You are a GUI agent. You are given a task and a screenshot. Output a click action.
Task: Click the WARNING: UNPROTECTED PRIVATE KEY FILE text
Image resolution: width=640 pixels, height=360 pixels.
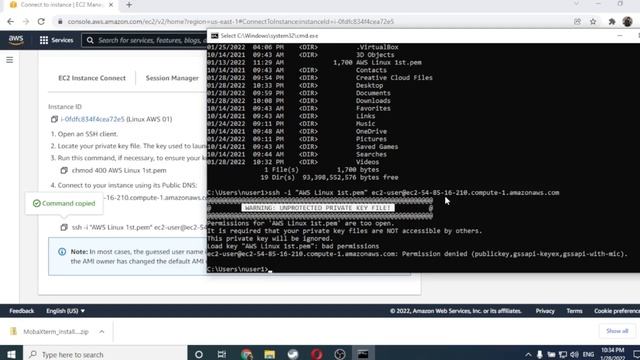click(x=318, y=208)
